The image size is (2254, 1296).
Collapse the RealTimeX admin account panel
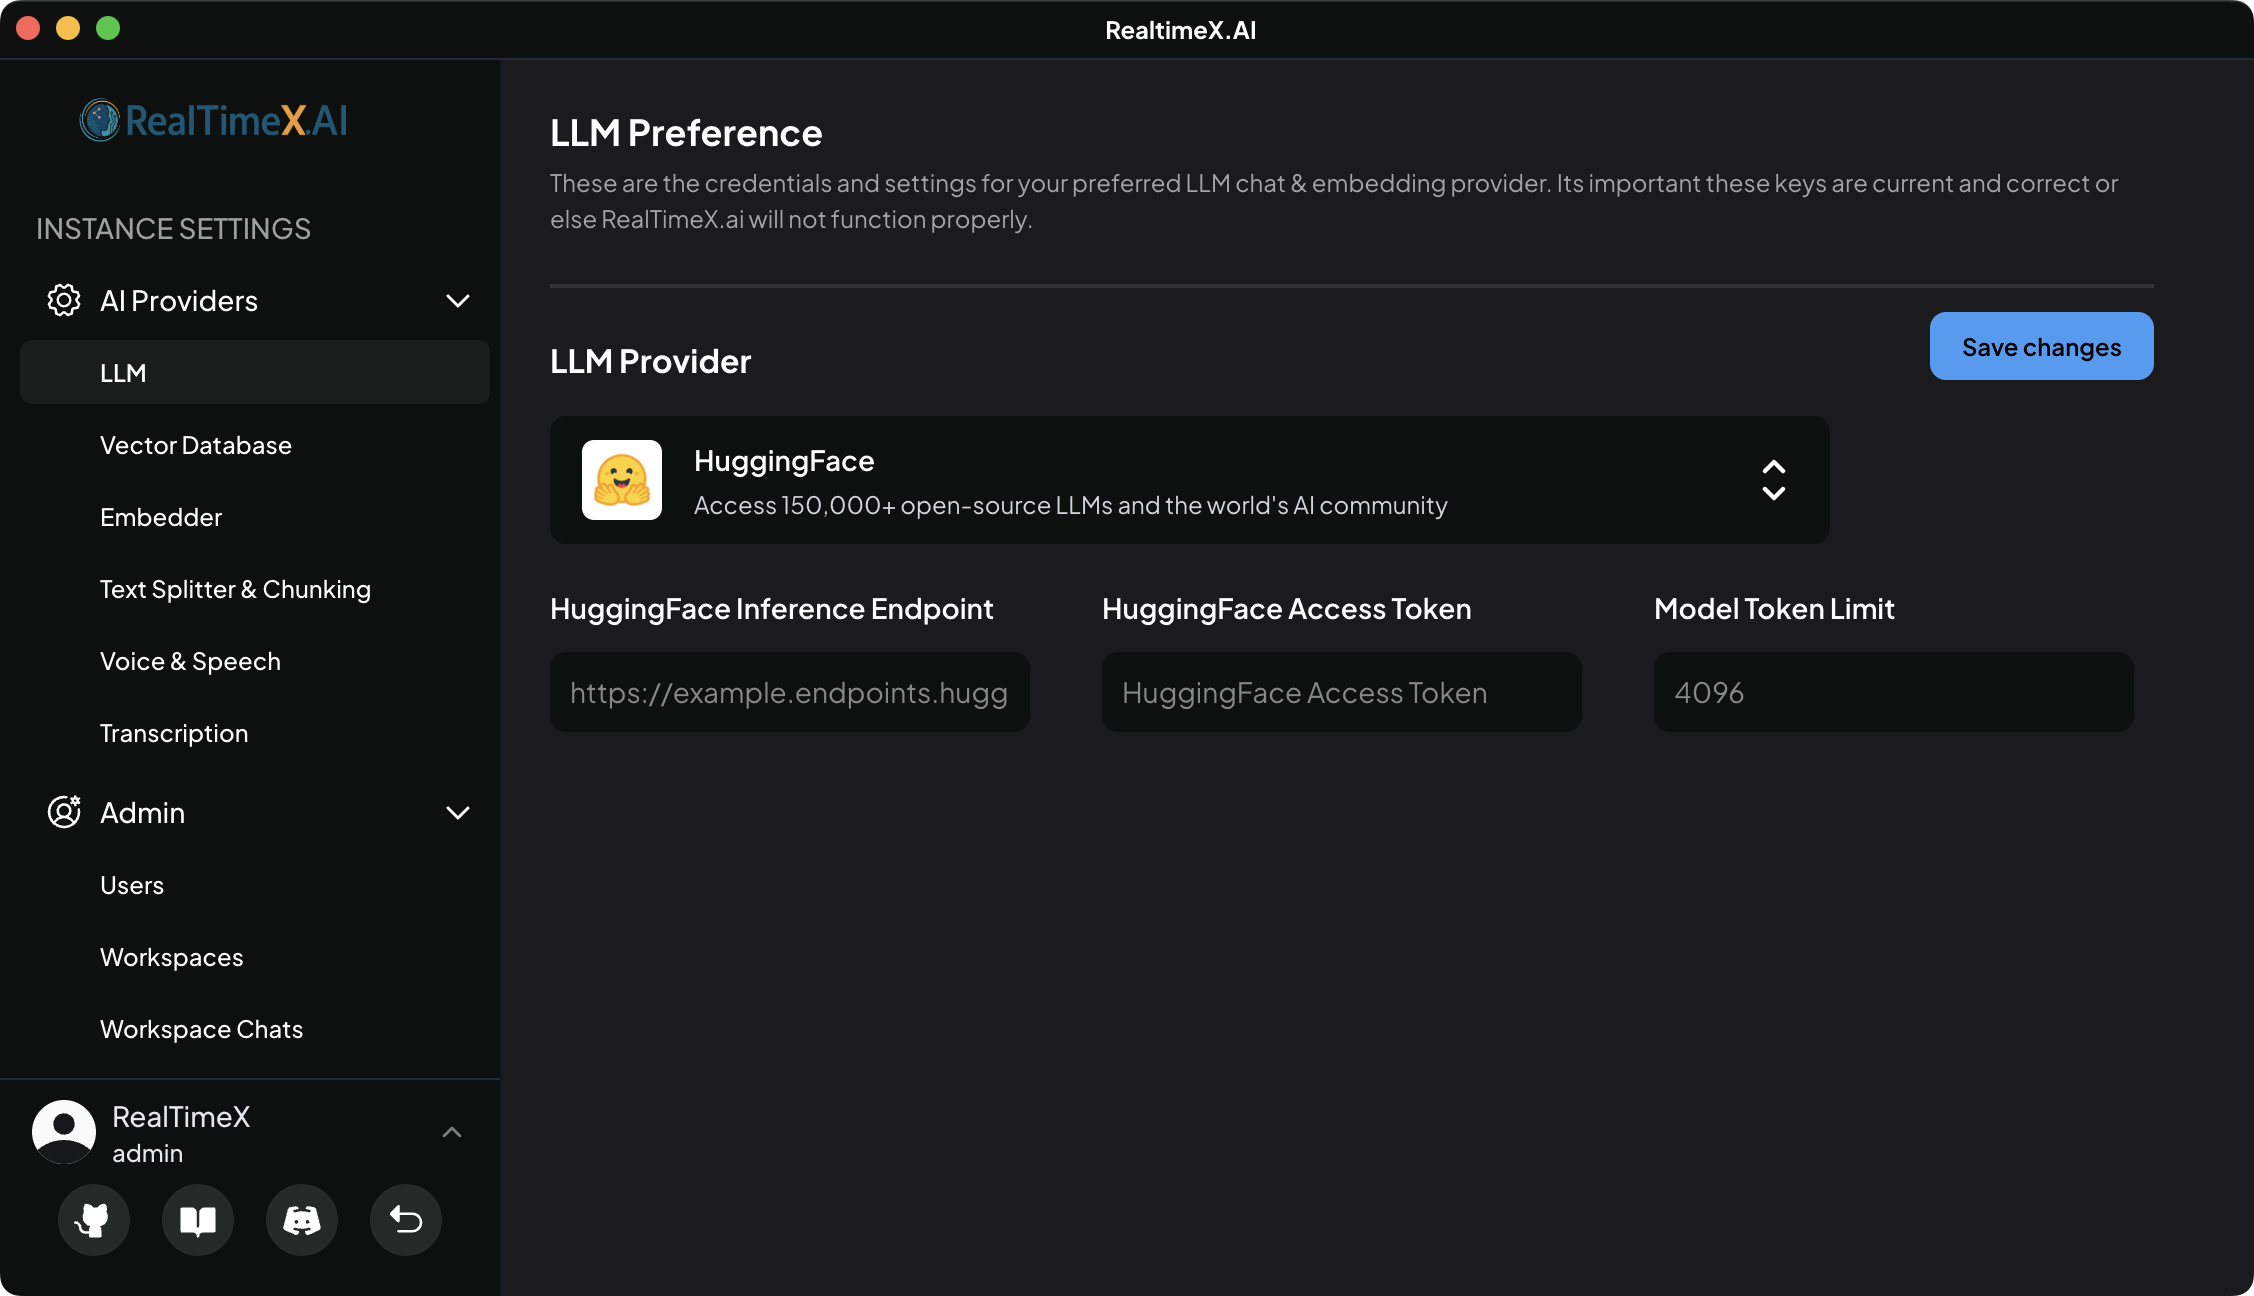click(x=452, y=1131)
